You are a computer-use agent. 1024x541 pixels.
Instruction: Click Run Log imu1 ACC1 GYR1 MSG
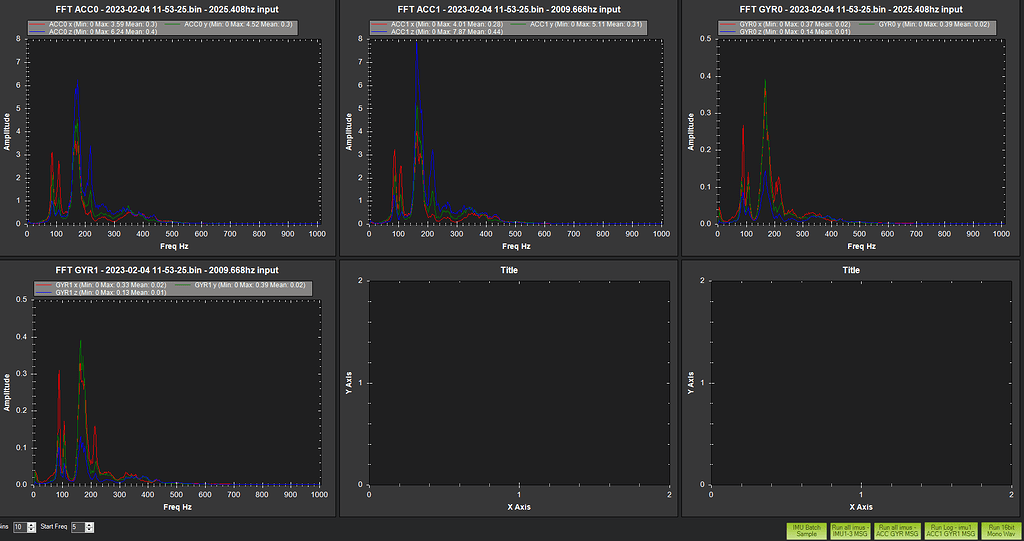pyautogui.click(x=951, y=530)
